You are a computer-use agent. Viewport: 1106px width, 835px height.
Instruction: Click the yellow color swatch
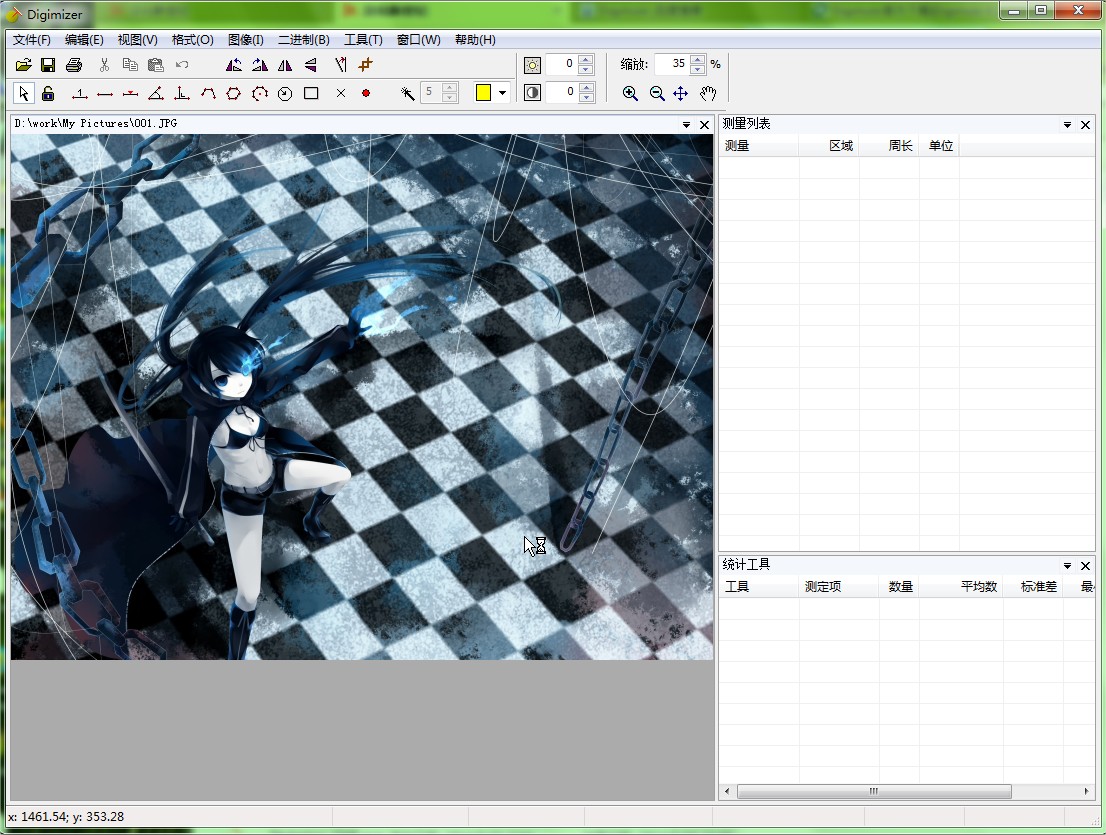tap(483, 93)
